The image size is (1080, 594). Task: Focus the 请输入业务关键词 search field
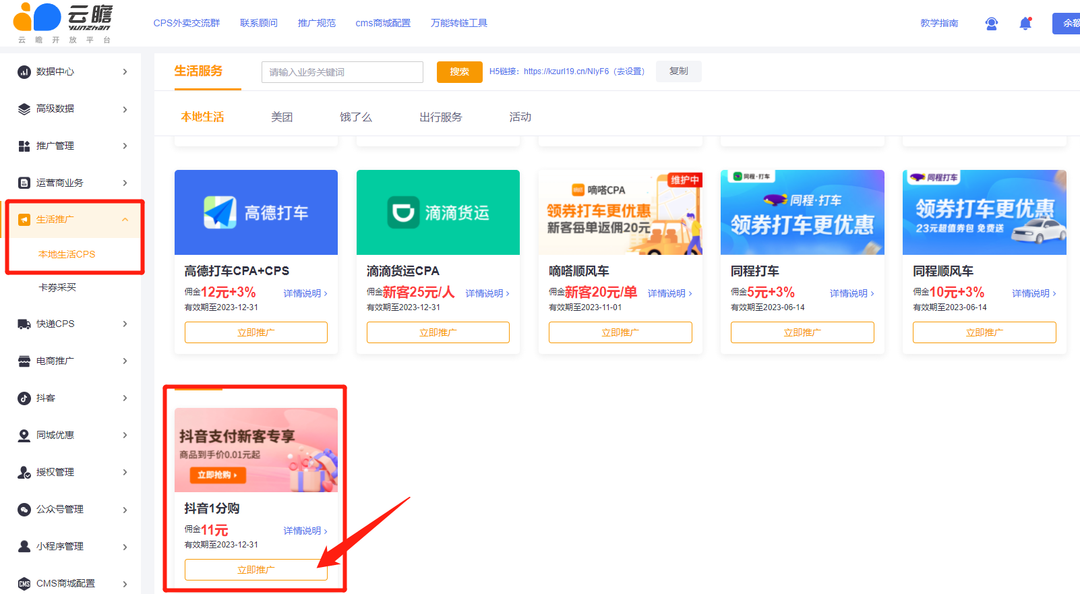[342, 72]
